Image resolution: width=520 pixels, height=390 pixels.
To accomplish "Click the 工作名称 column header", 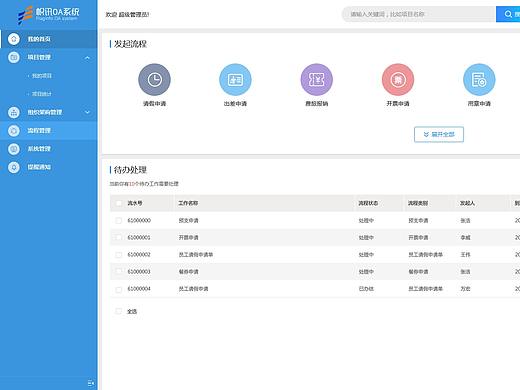I will 188,203.
